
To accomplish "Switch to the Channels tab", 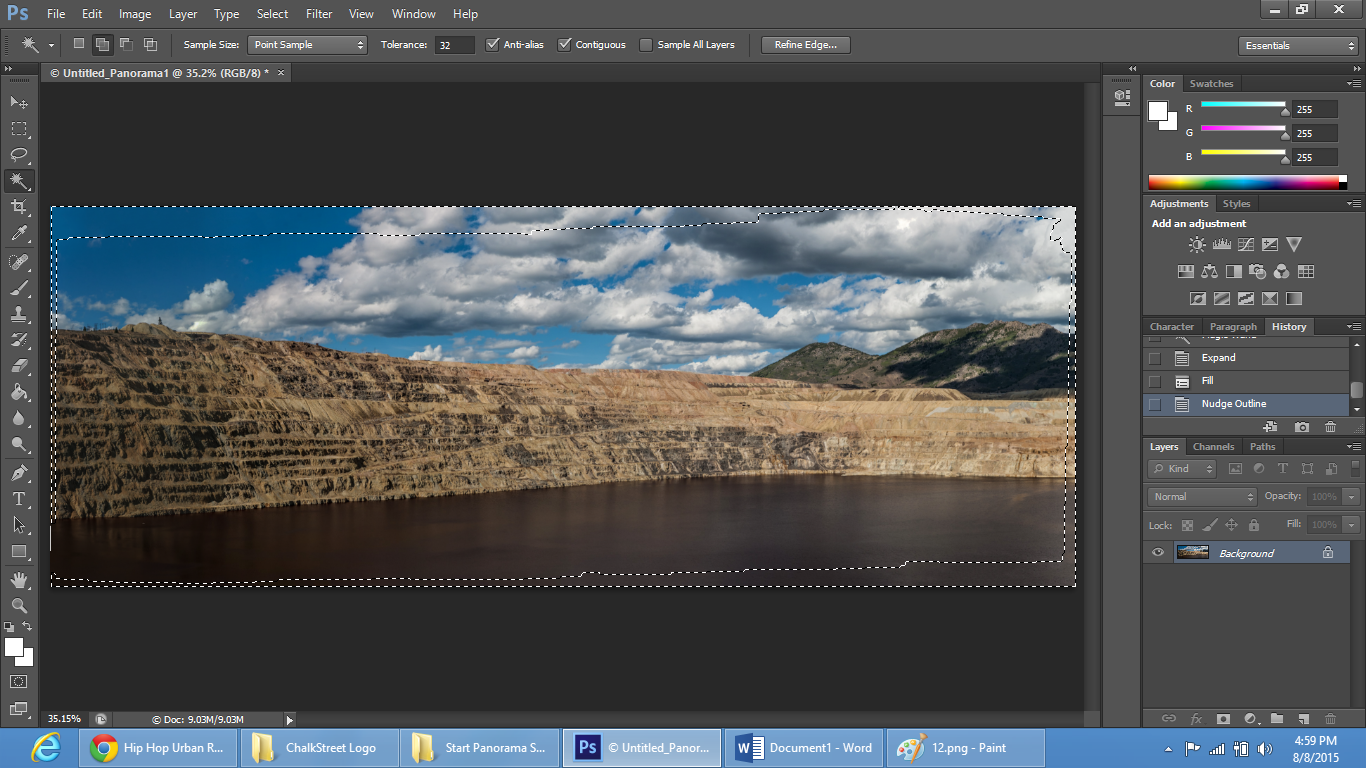I will [x=1213, y=447].
